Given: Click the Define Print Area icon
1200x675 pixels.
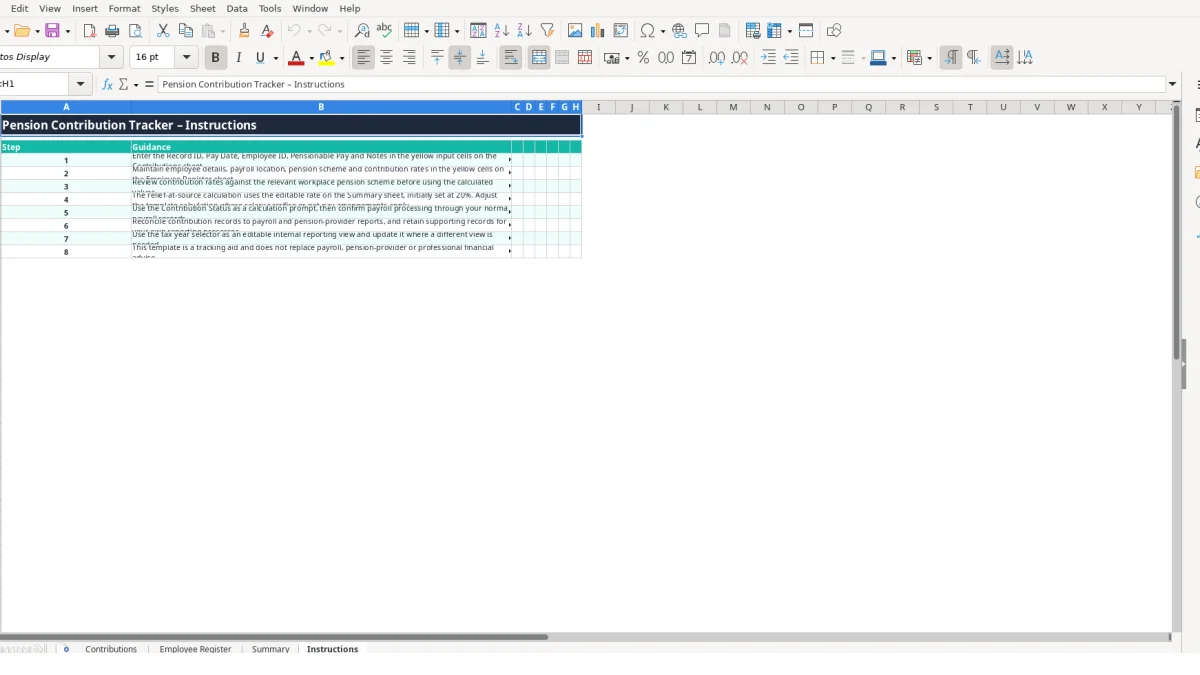Looking at the screenshot, I should coord(753,31).
